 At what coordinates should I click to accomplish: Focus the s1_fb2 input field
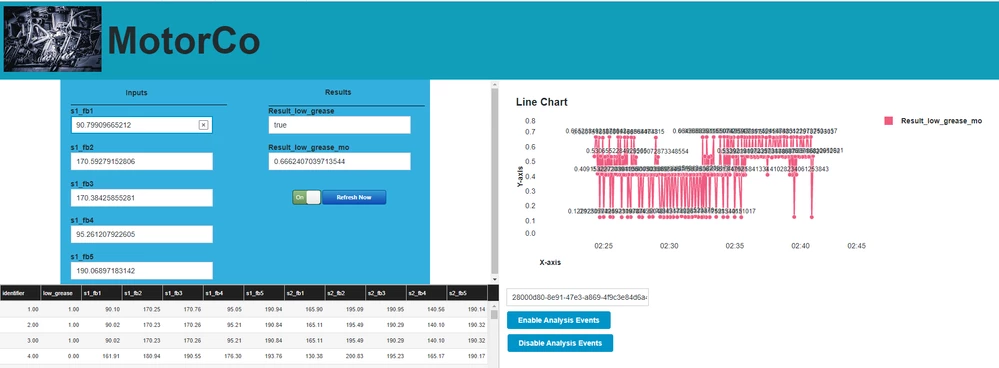point(141,162)
